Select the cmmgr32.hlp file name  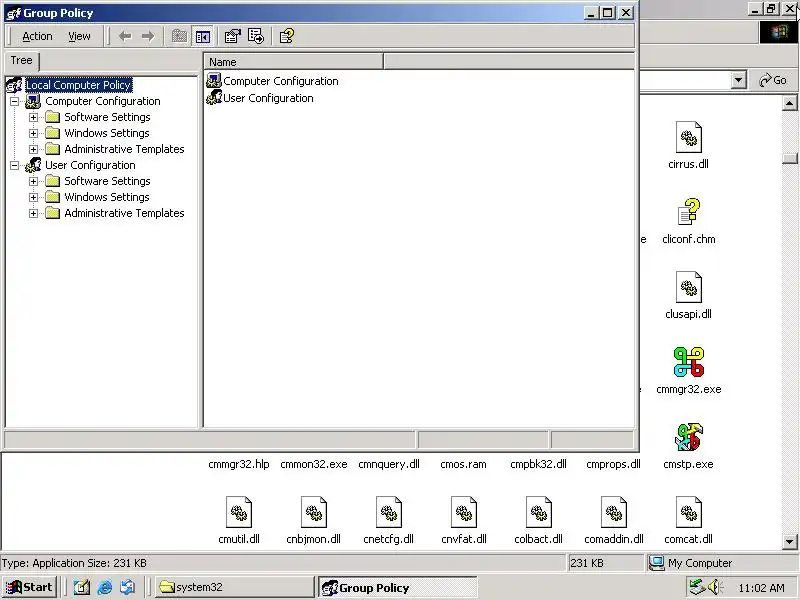click(x=239, y=464)
